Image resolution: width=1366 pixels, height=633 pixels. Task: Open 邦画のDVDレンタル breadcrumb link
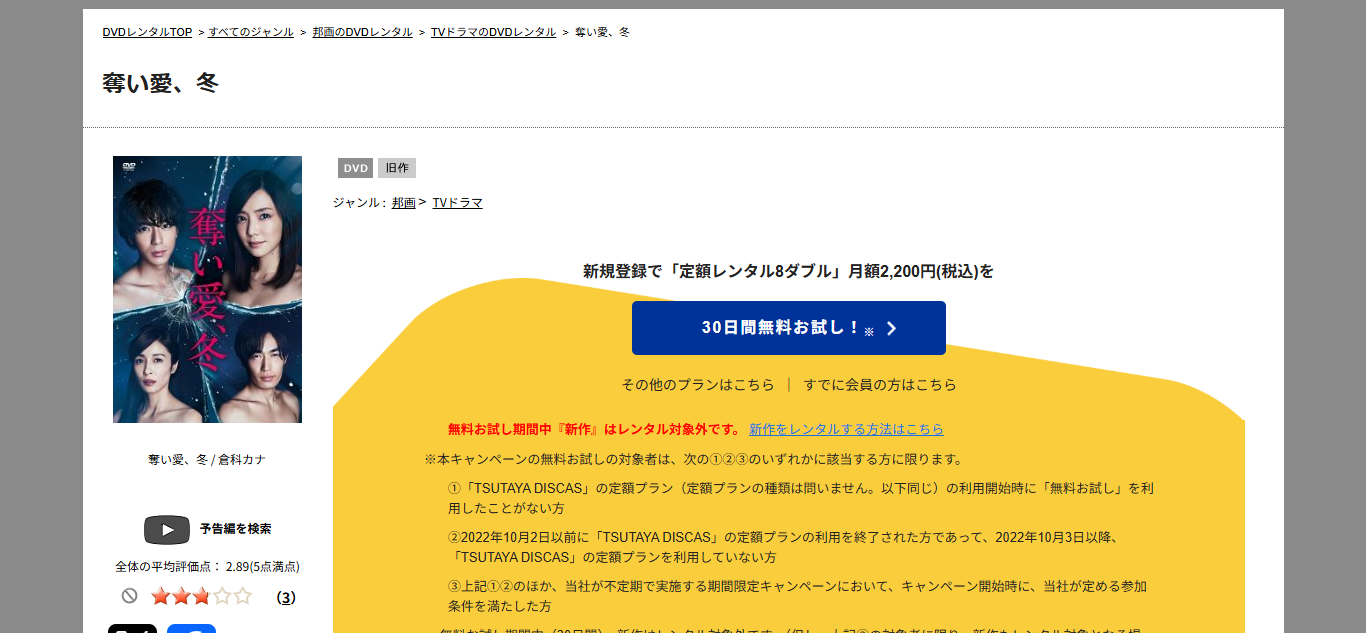click(x=362, y=32)
